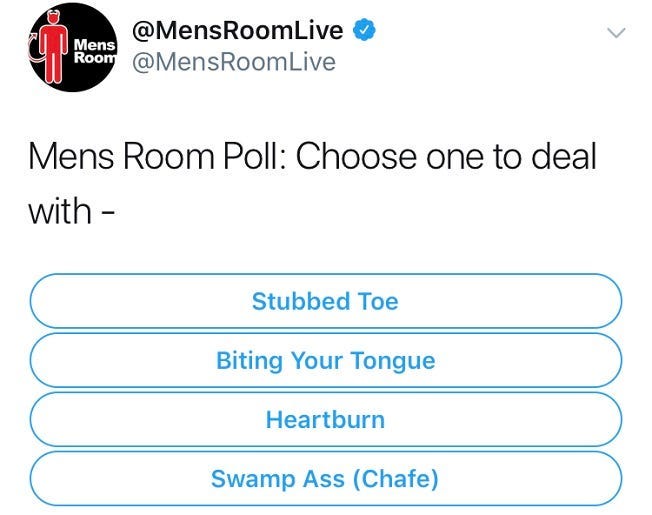The image size is (652, 515).
Task: Select the Biting Your Tongue option
Action: click(x=325, y=360)
